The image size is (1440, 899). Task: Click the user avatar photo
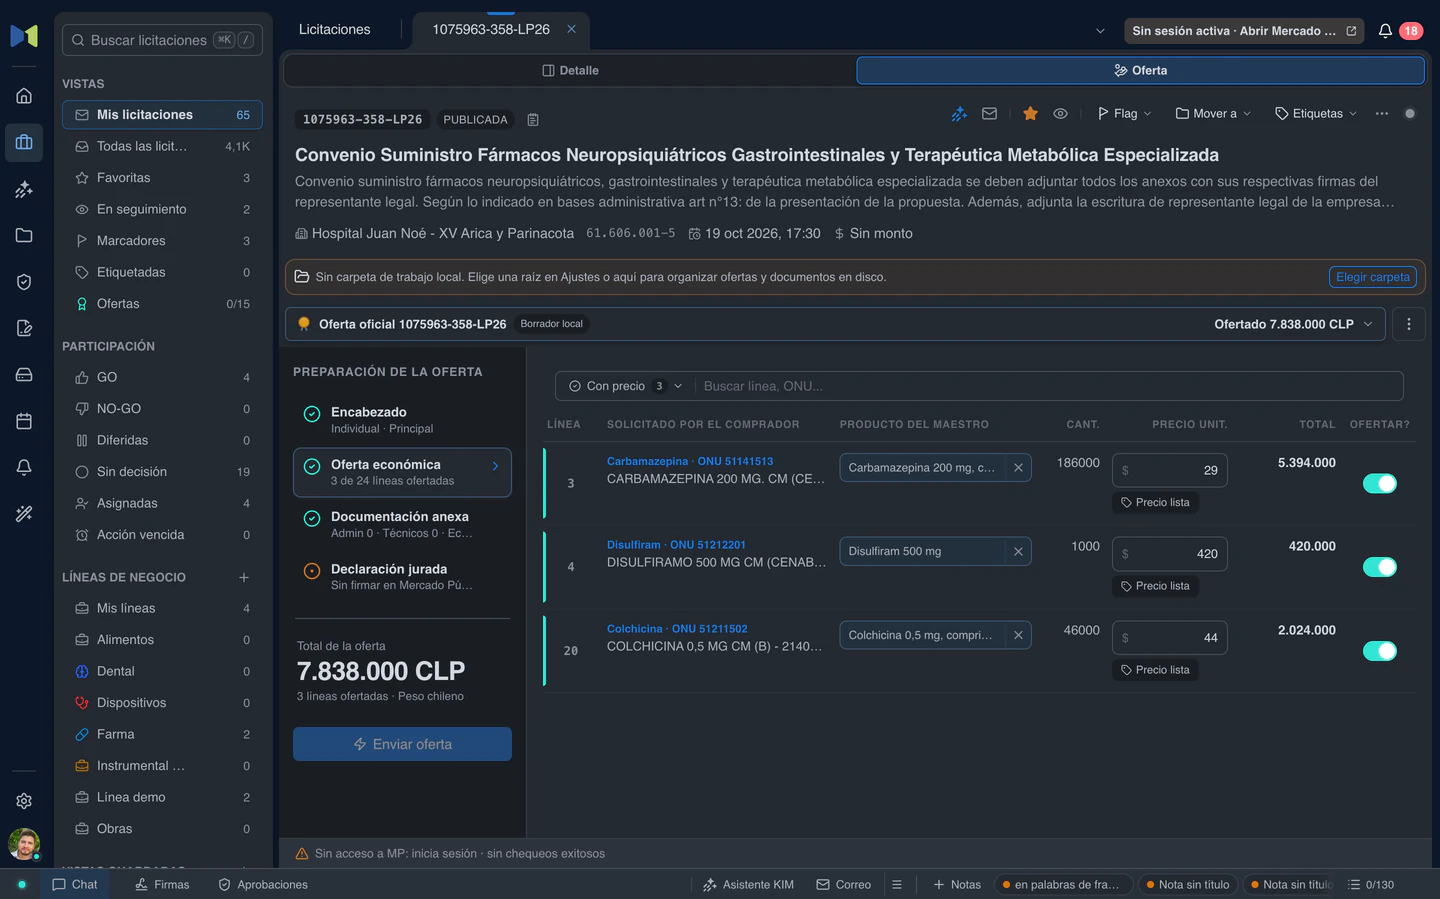[24, 844]
